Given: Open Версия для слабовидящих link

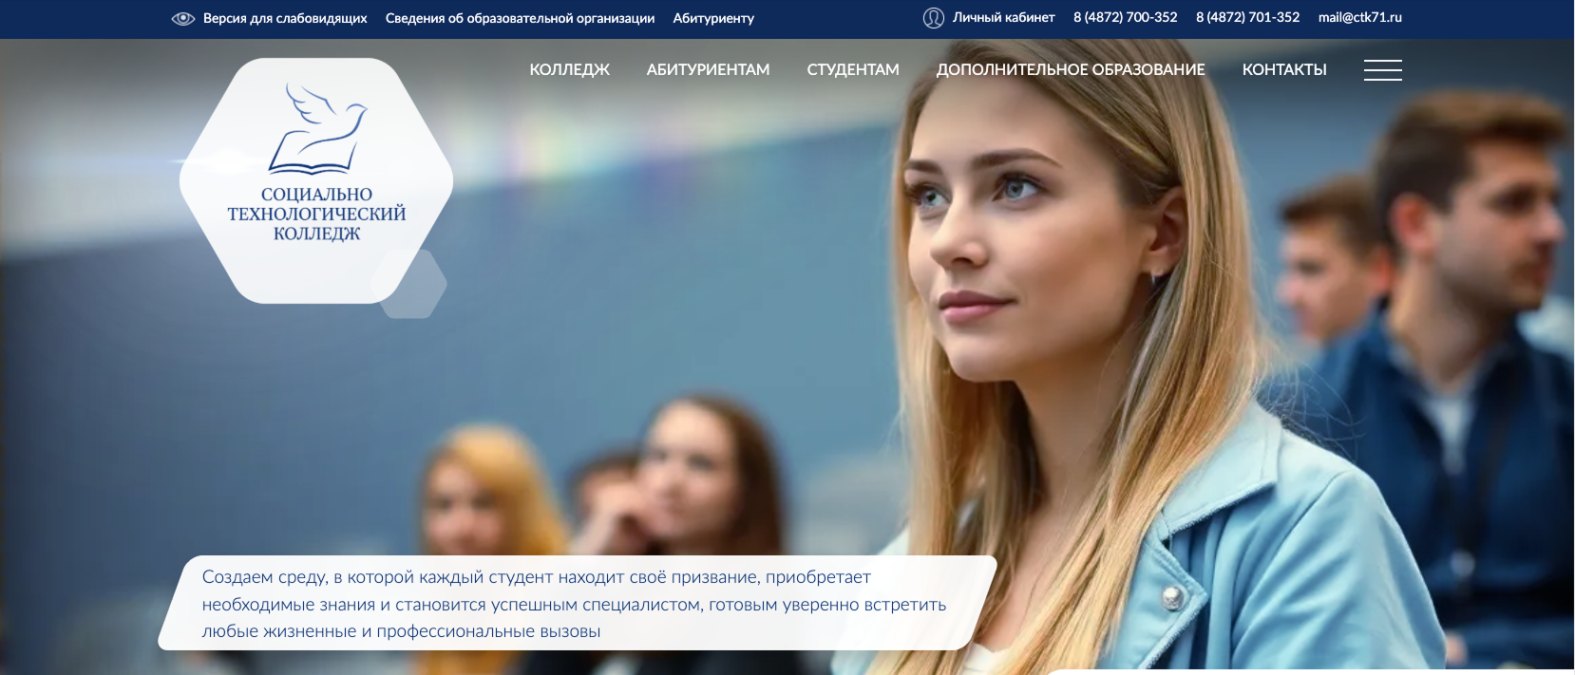Looking at the screenshot, I should point(285,18).
